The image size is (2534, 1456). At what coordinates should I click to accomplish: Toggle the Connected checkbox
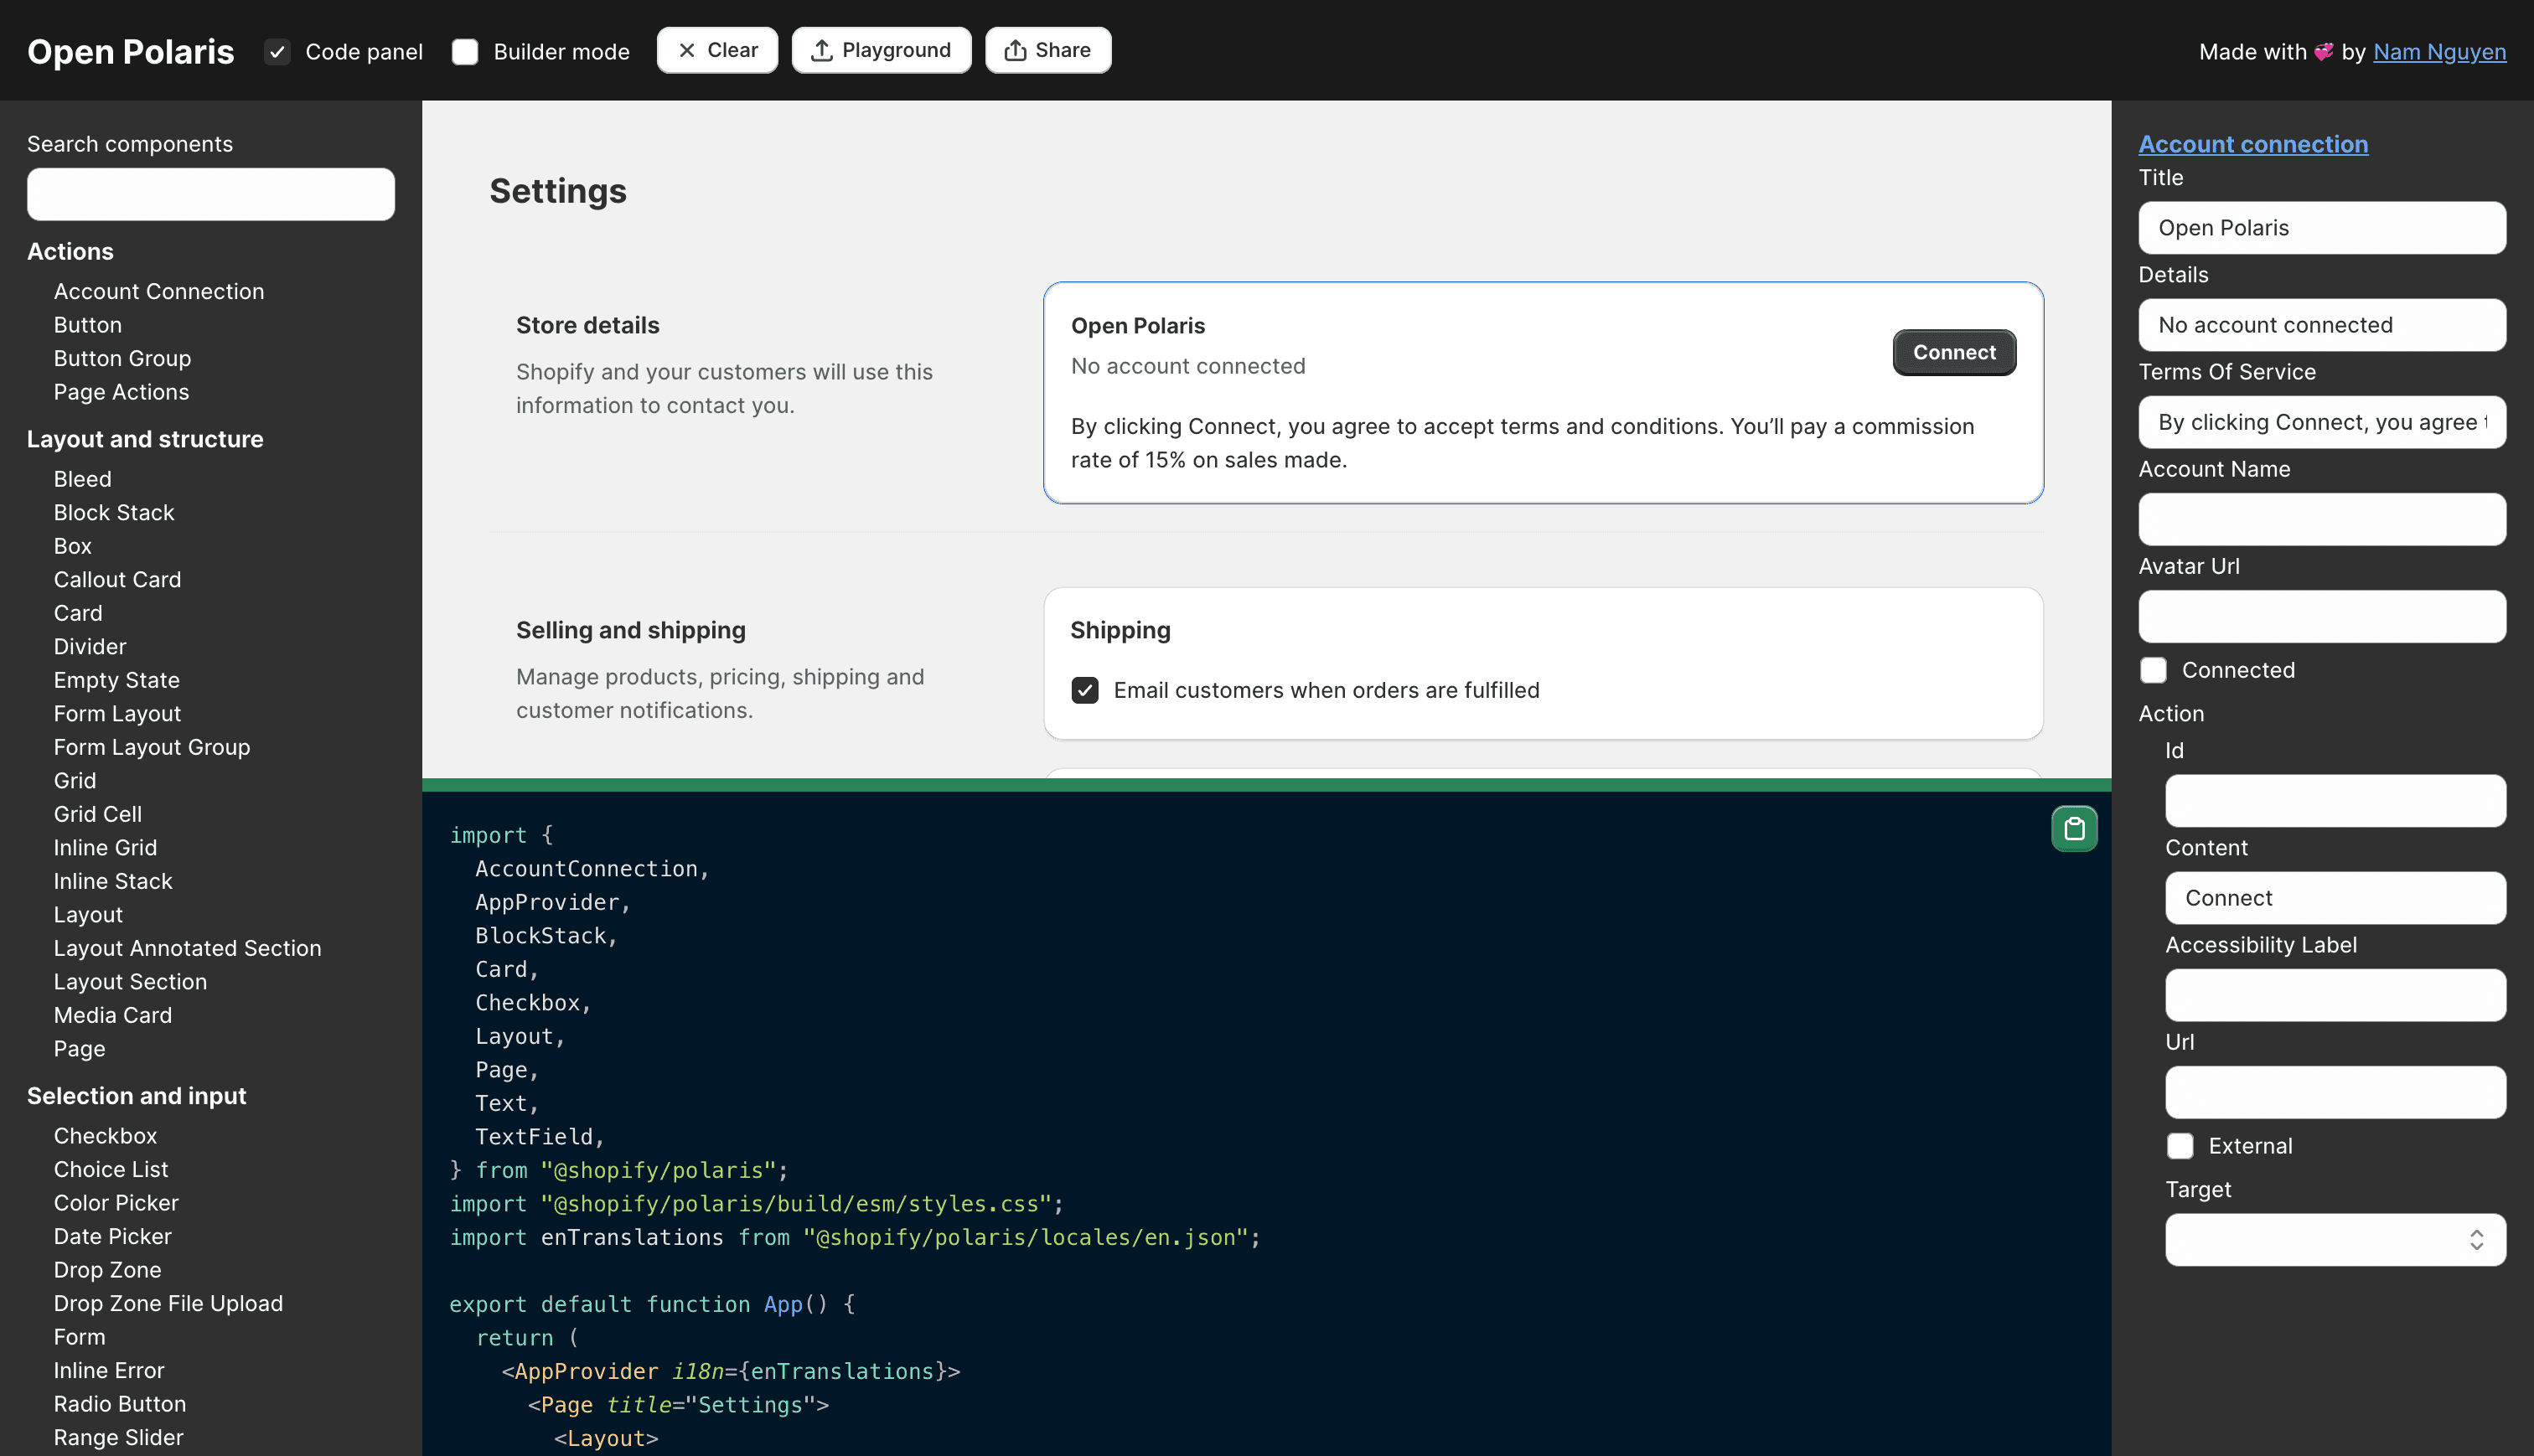tap(2153, 670)
